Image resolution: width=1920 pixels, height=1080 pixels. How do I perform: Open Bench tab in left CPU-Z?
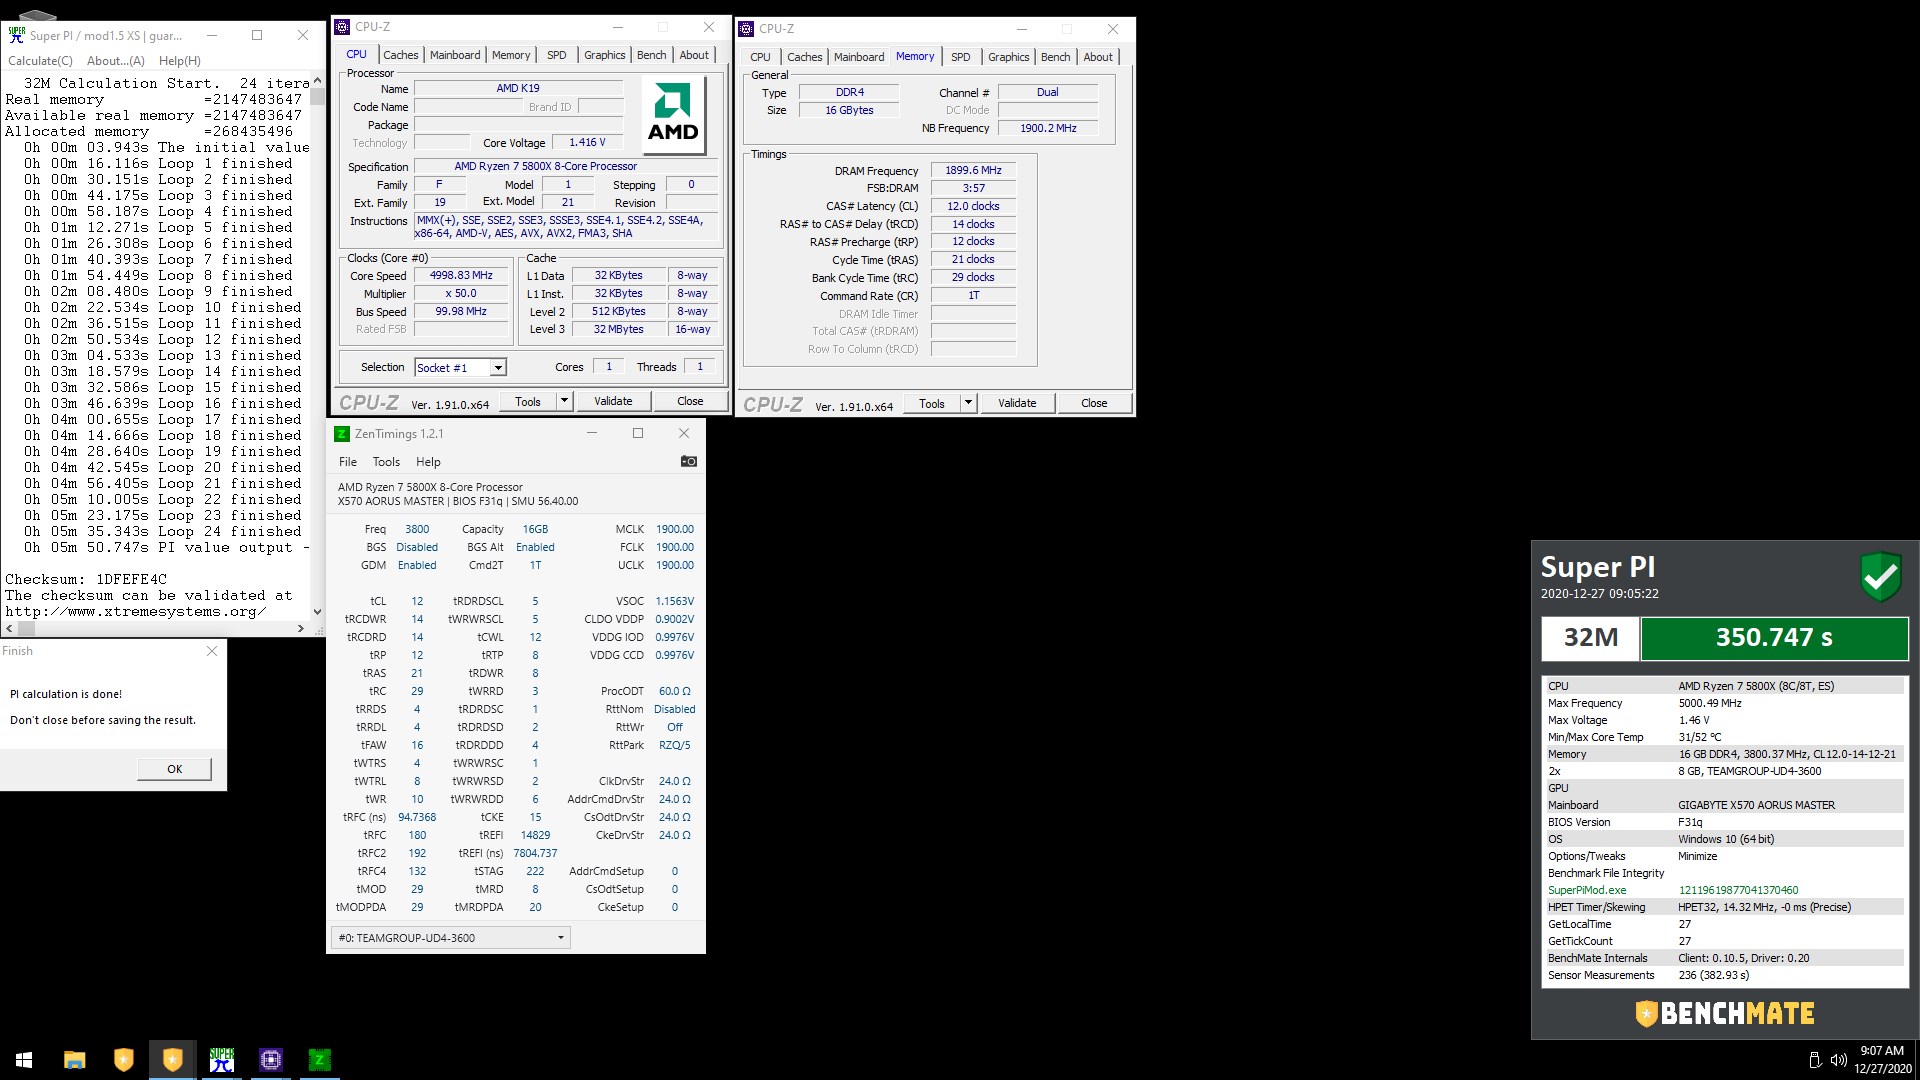[x=651, y=55]
